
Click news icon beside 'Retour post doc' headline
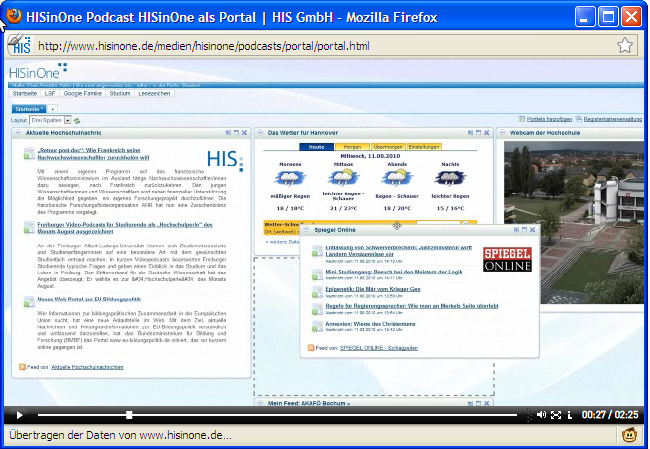29,153
